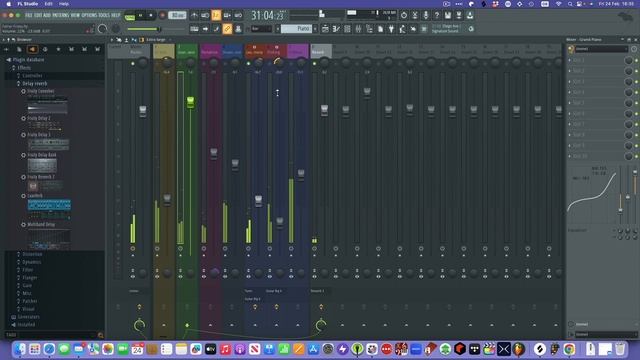Image resolution: width=640 pixels, height=360 pixels.
Task: Select the purple mixer track header
Action: [298, 51]
